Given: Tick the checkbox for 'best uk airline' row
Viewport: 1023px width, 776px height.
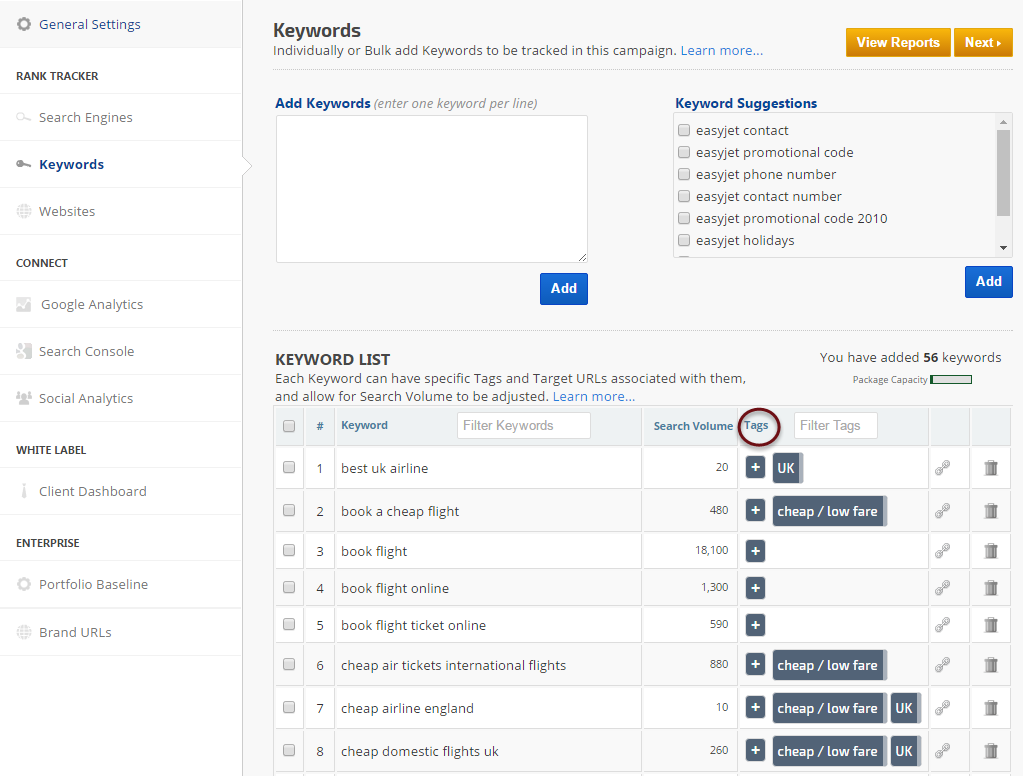Looking at the screenshot, I should click(x=289, y=467).
